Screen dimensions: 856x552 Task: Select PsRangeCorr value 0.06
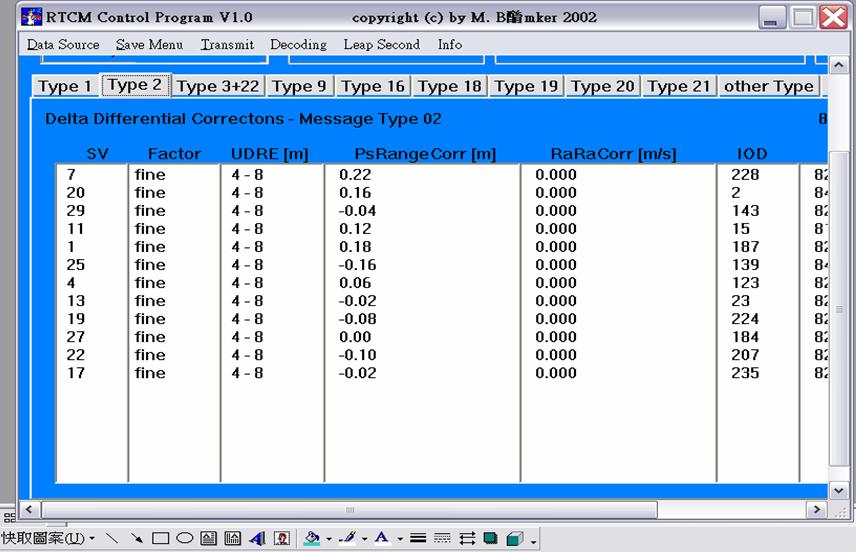pyautogui.click(x=355, y=283)
